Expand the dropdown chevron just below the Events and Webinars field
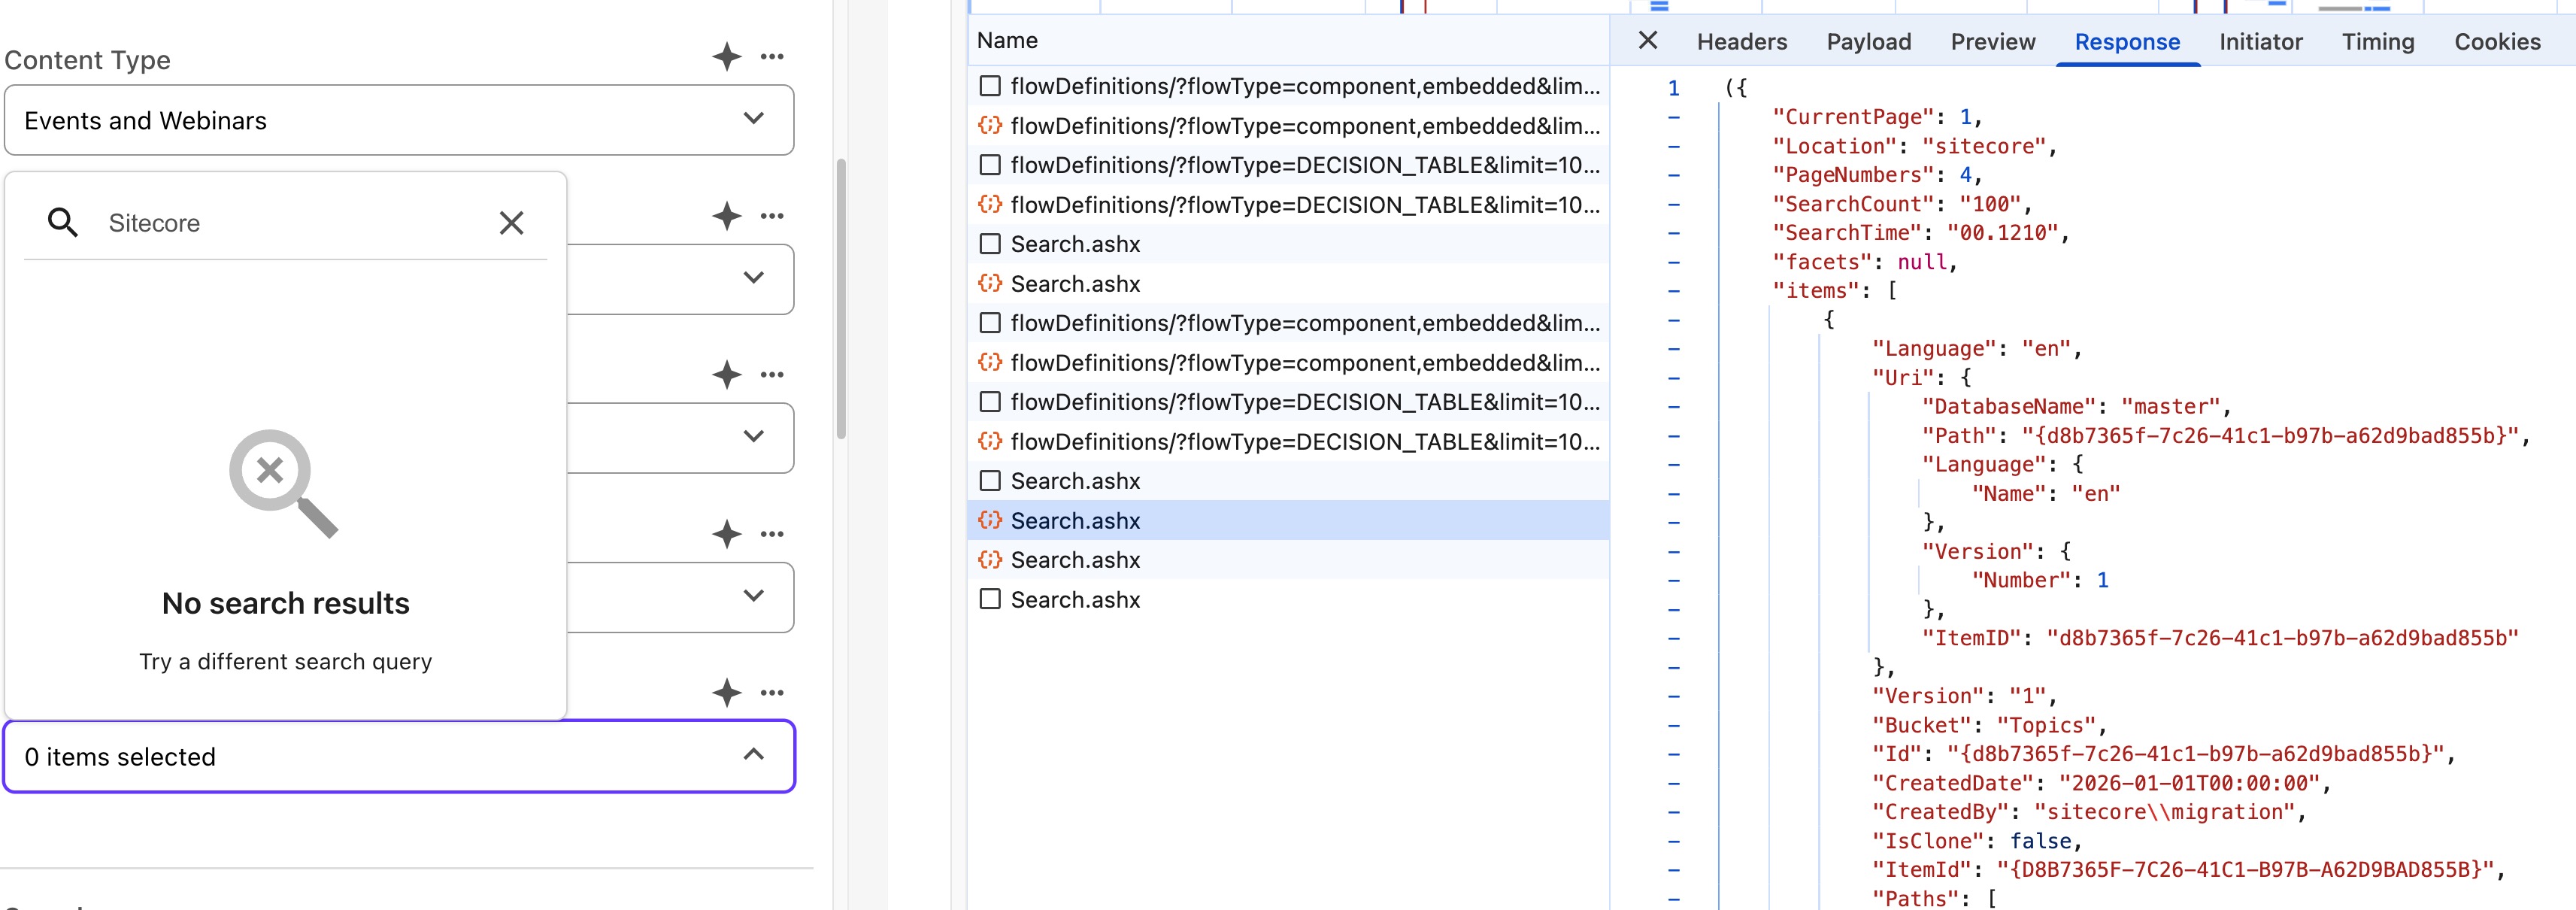Image resolution: width=2576 pixels, height=910 pixels. point(754,277)
